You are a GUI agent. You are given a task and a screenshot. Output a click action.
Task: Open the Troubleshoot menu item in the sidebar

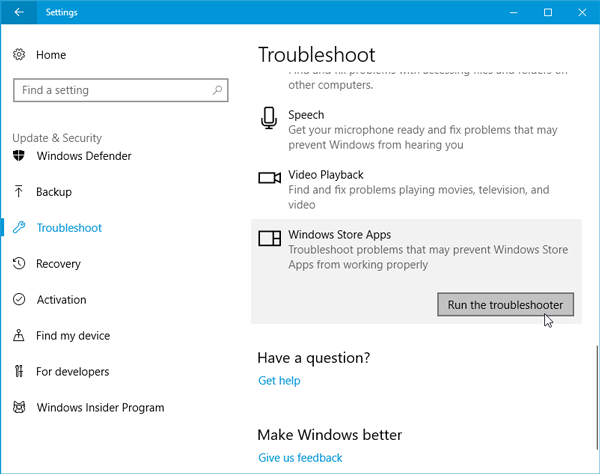69,228
